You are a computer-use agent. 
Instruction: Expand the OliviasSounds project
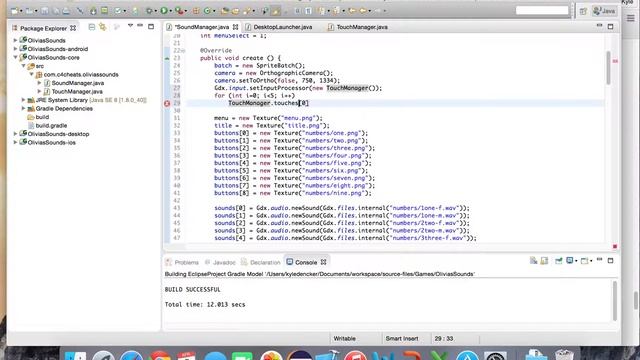tap(16, 40)
